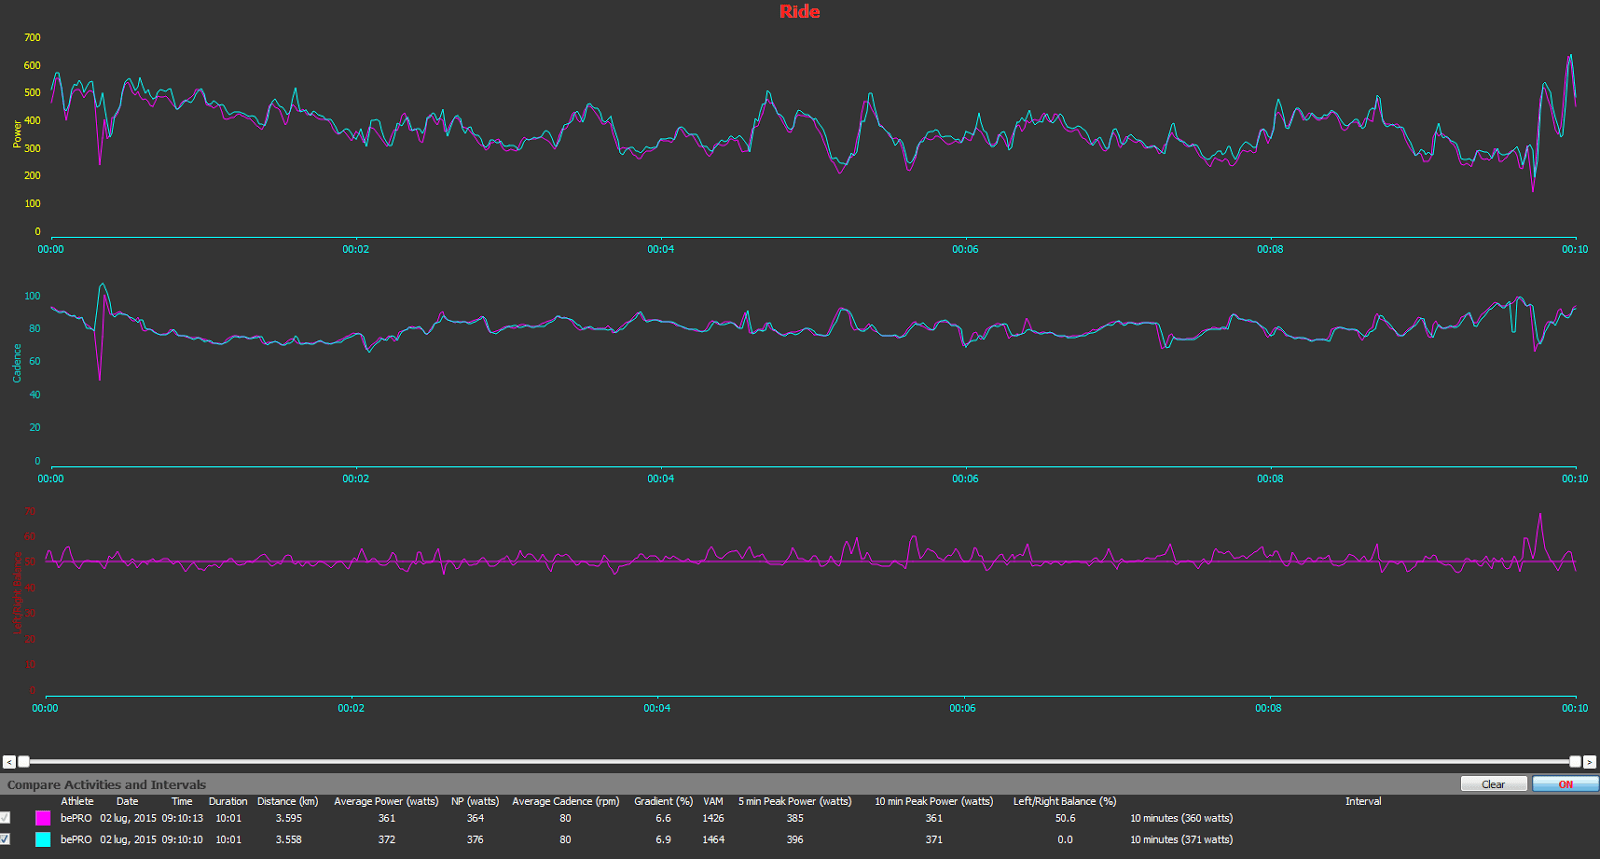The height and width of the screenshot is (859, 1600).
Task: Click the right scroll arrow button
Action: click(1590, 762)
